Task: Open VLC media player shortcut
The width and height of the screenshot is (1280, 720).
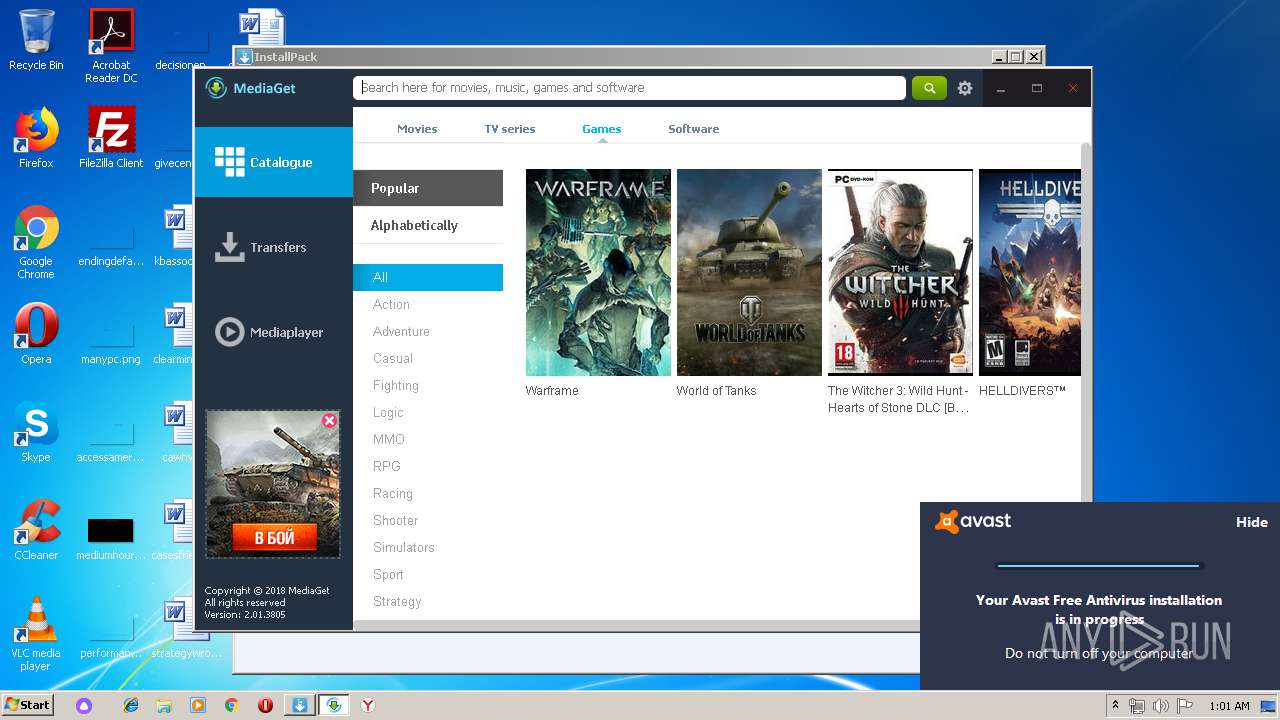Action: (x=36, y=634)
